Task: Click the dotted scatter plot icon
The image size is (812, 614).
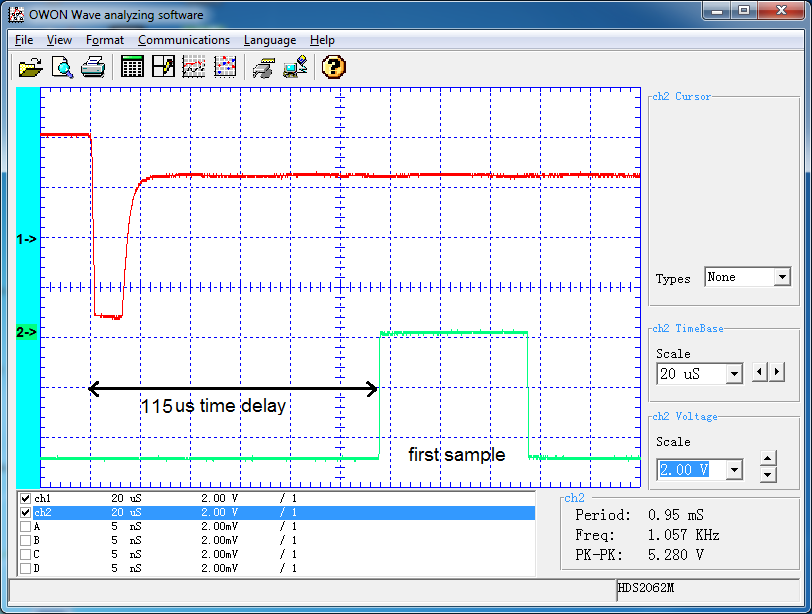Action: [226, 67]
